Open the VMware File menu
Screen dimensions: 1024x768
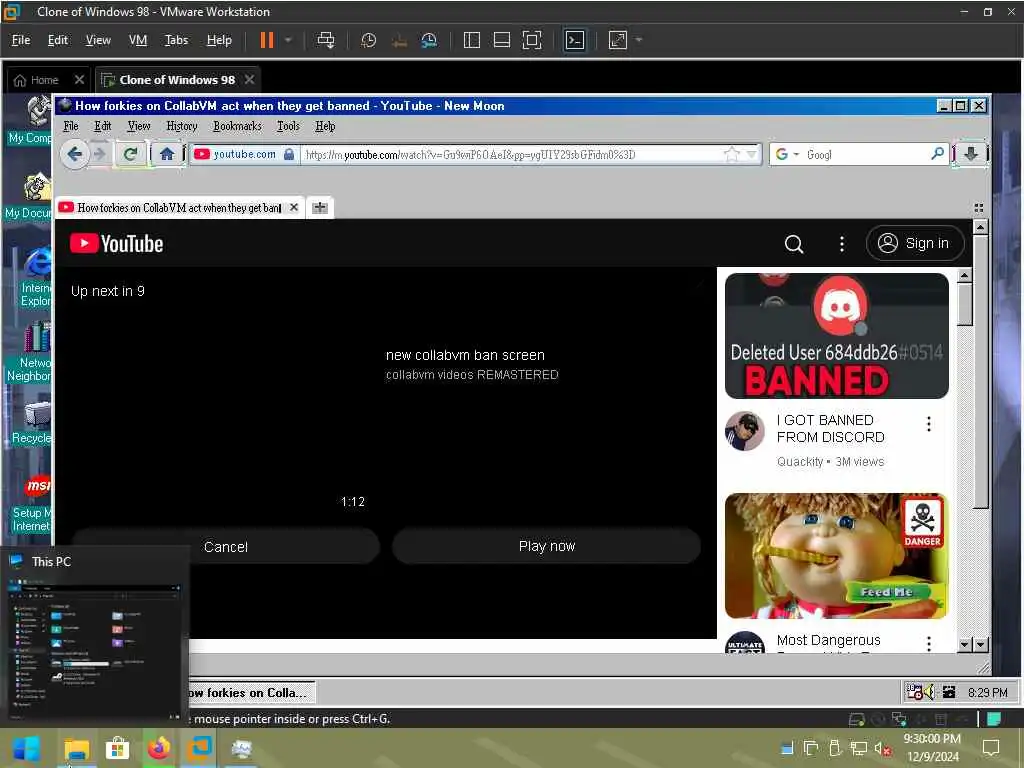click(21, 40)
